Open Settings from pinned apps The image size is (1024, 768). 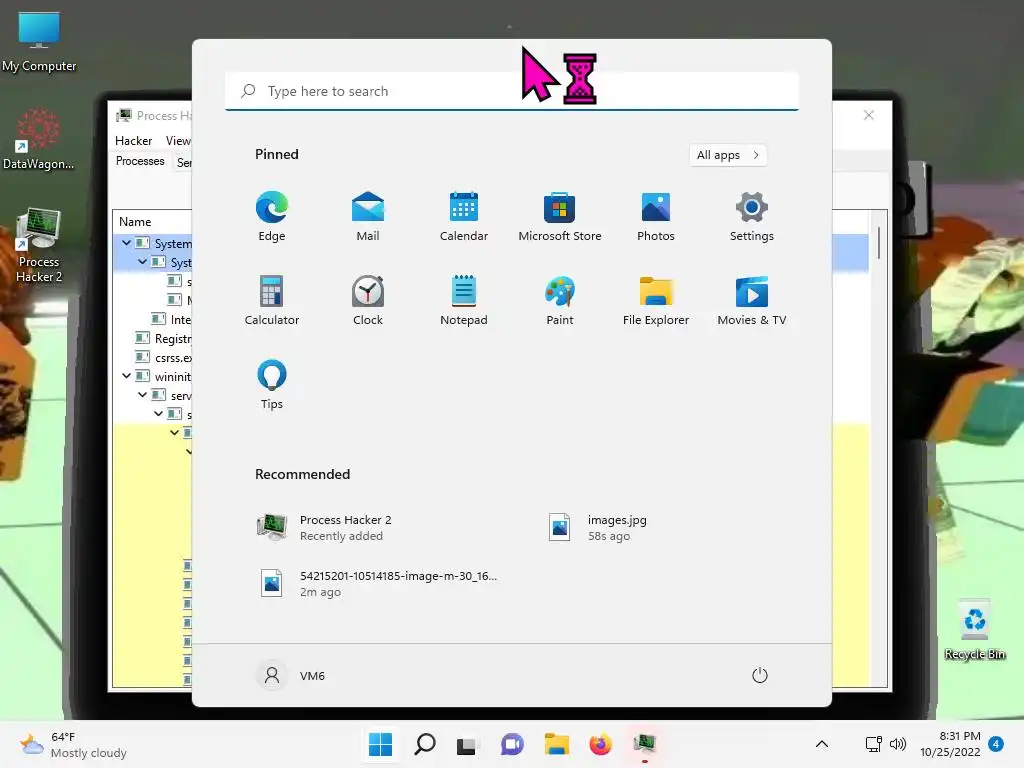(x=752, y=217)
